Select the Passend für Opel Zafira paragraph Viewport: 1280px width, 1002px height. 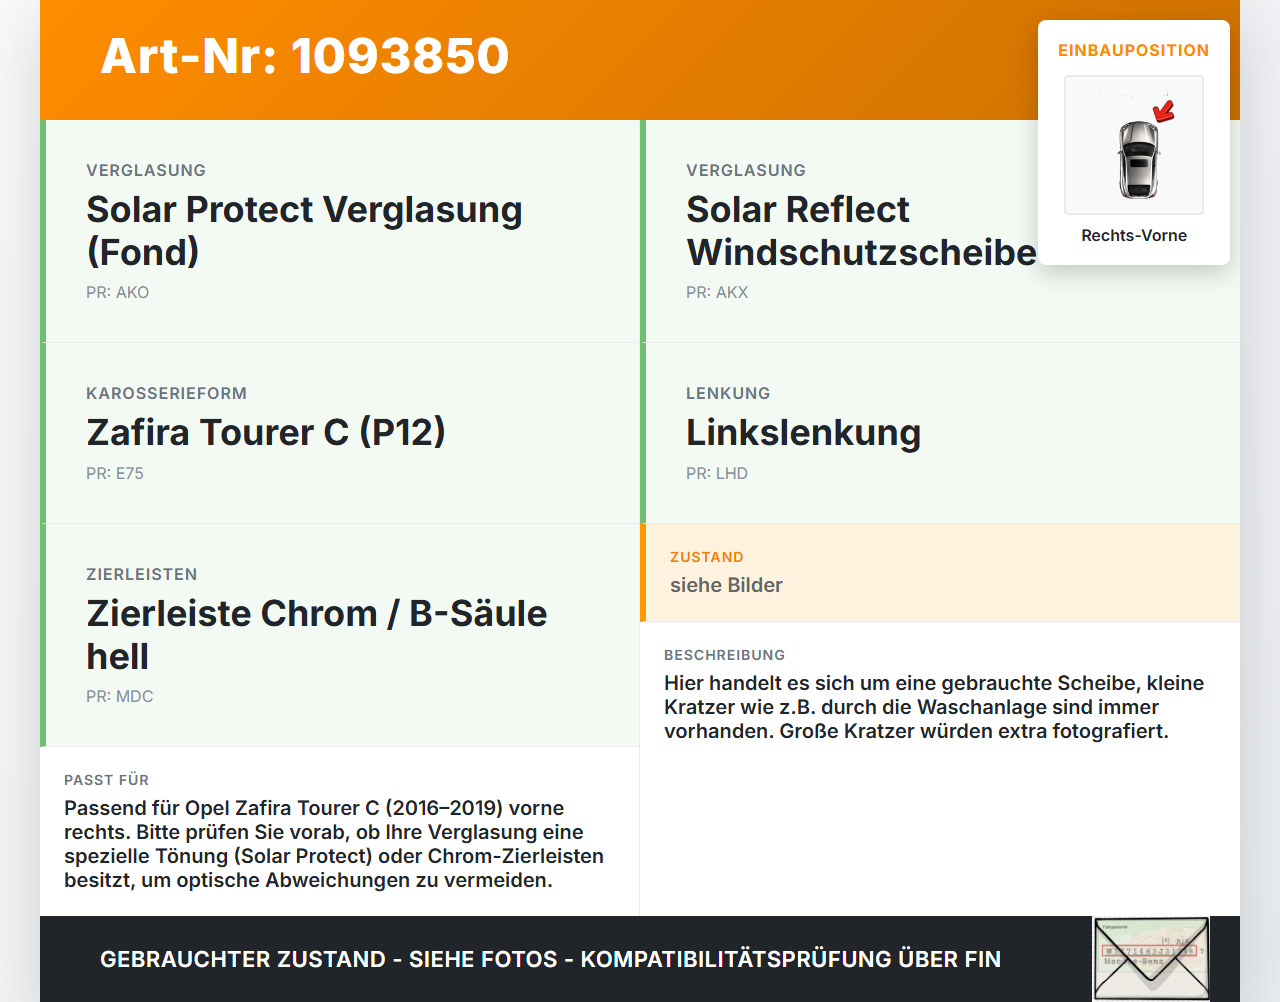tap(334, 844)
